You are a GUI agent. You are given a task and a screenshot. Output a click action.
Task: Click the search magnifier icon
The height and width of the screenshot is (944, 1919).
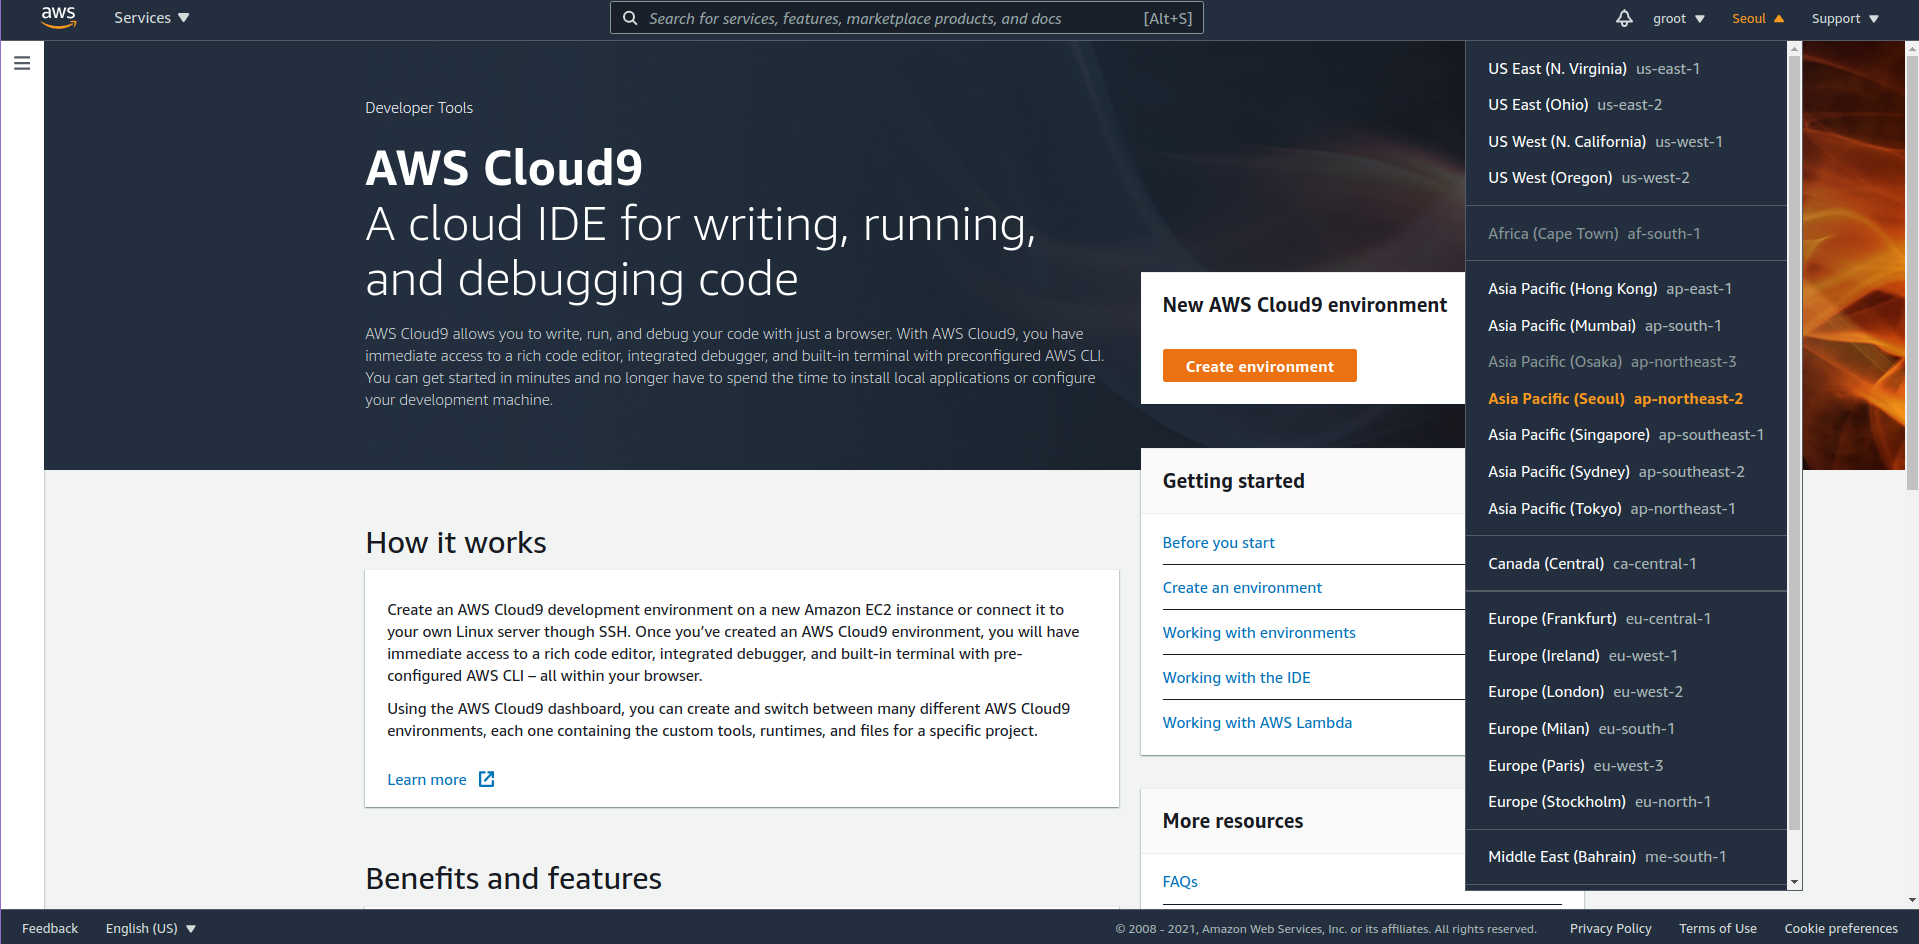point(630,18)
